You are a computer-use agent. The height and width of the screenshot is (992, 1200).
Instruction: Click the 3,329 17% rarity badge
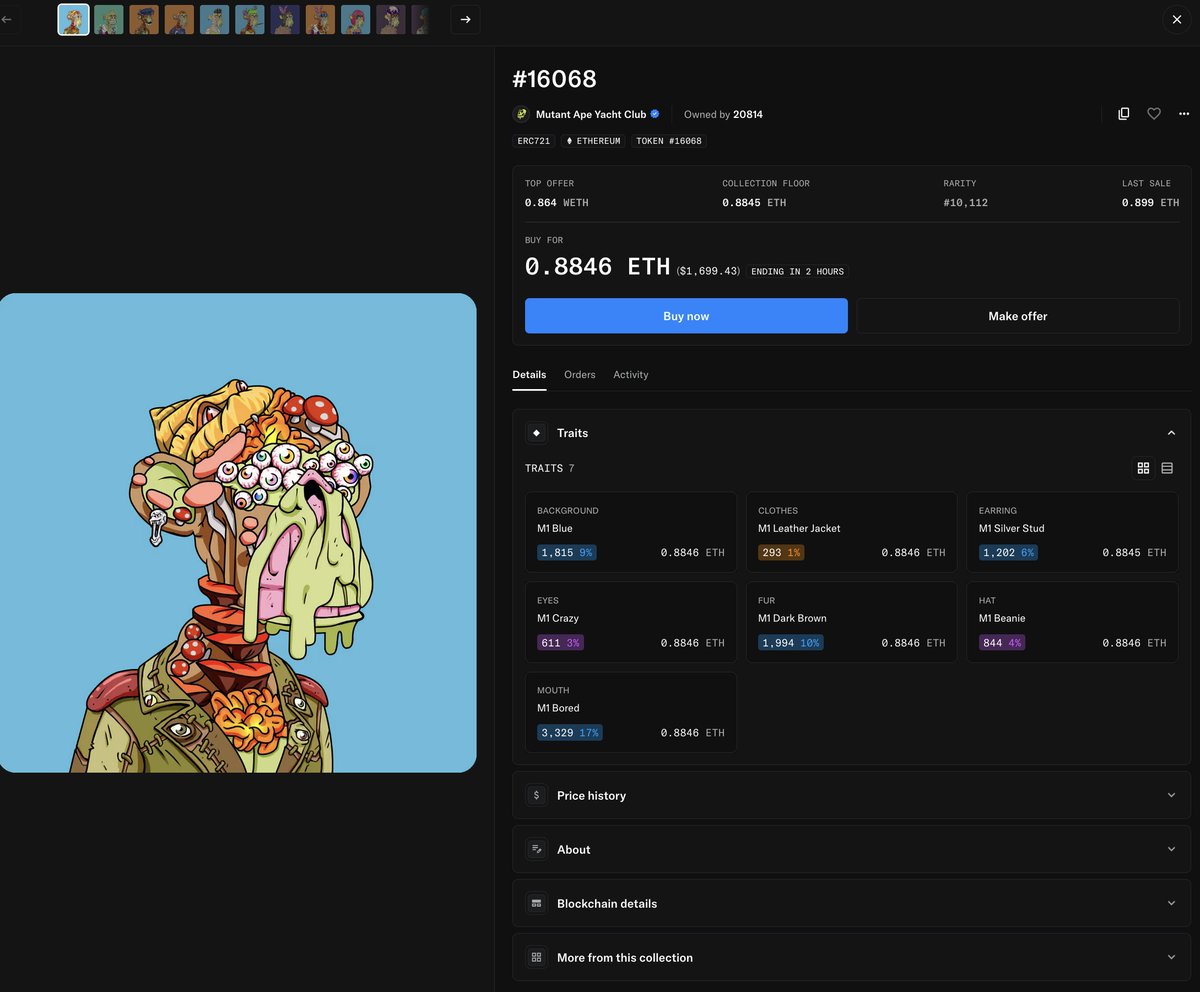(570, 733)
